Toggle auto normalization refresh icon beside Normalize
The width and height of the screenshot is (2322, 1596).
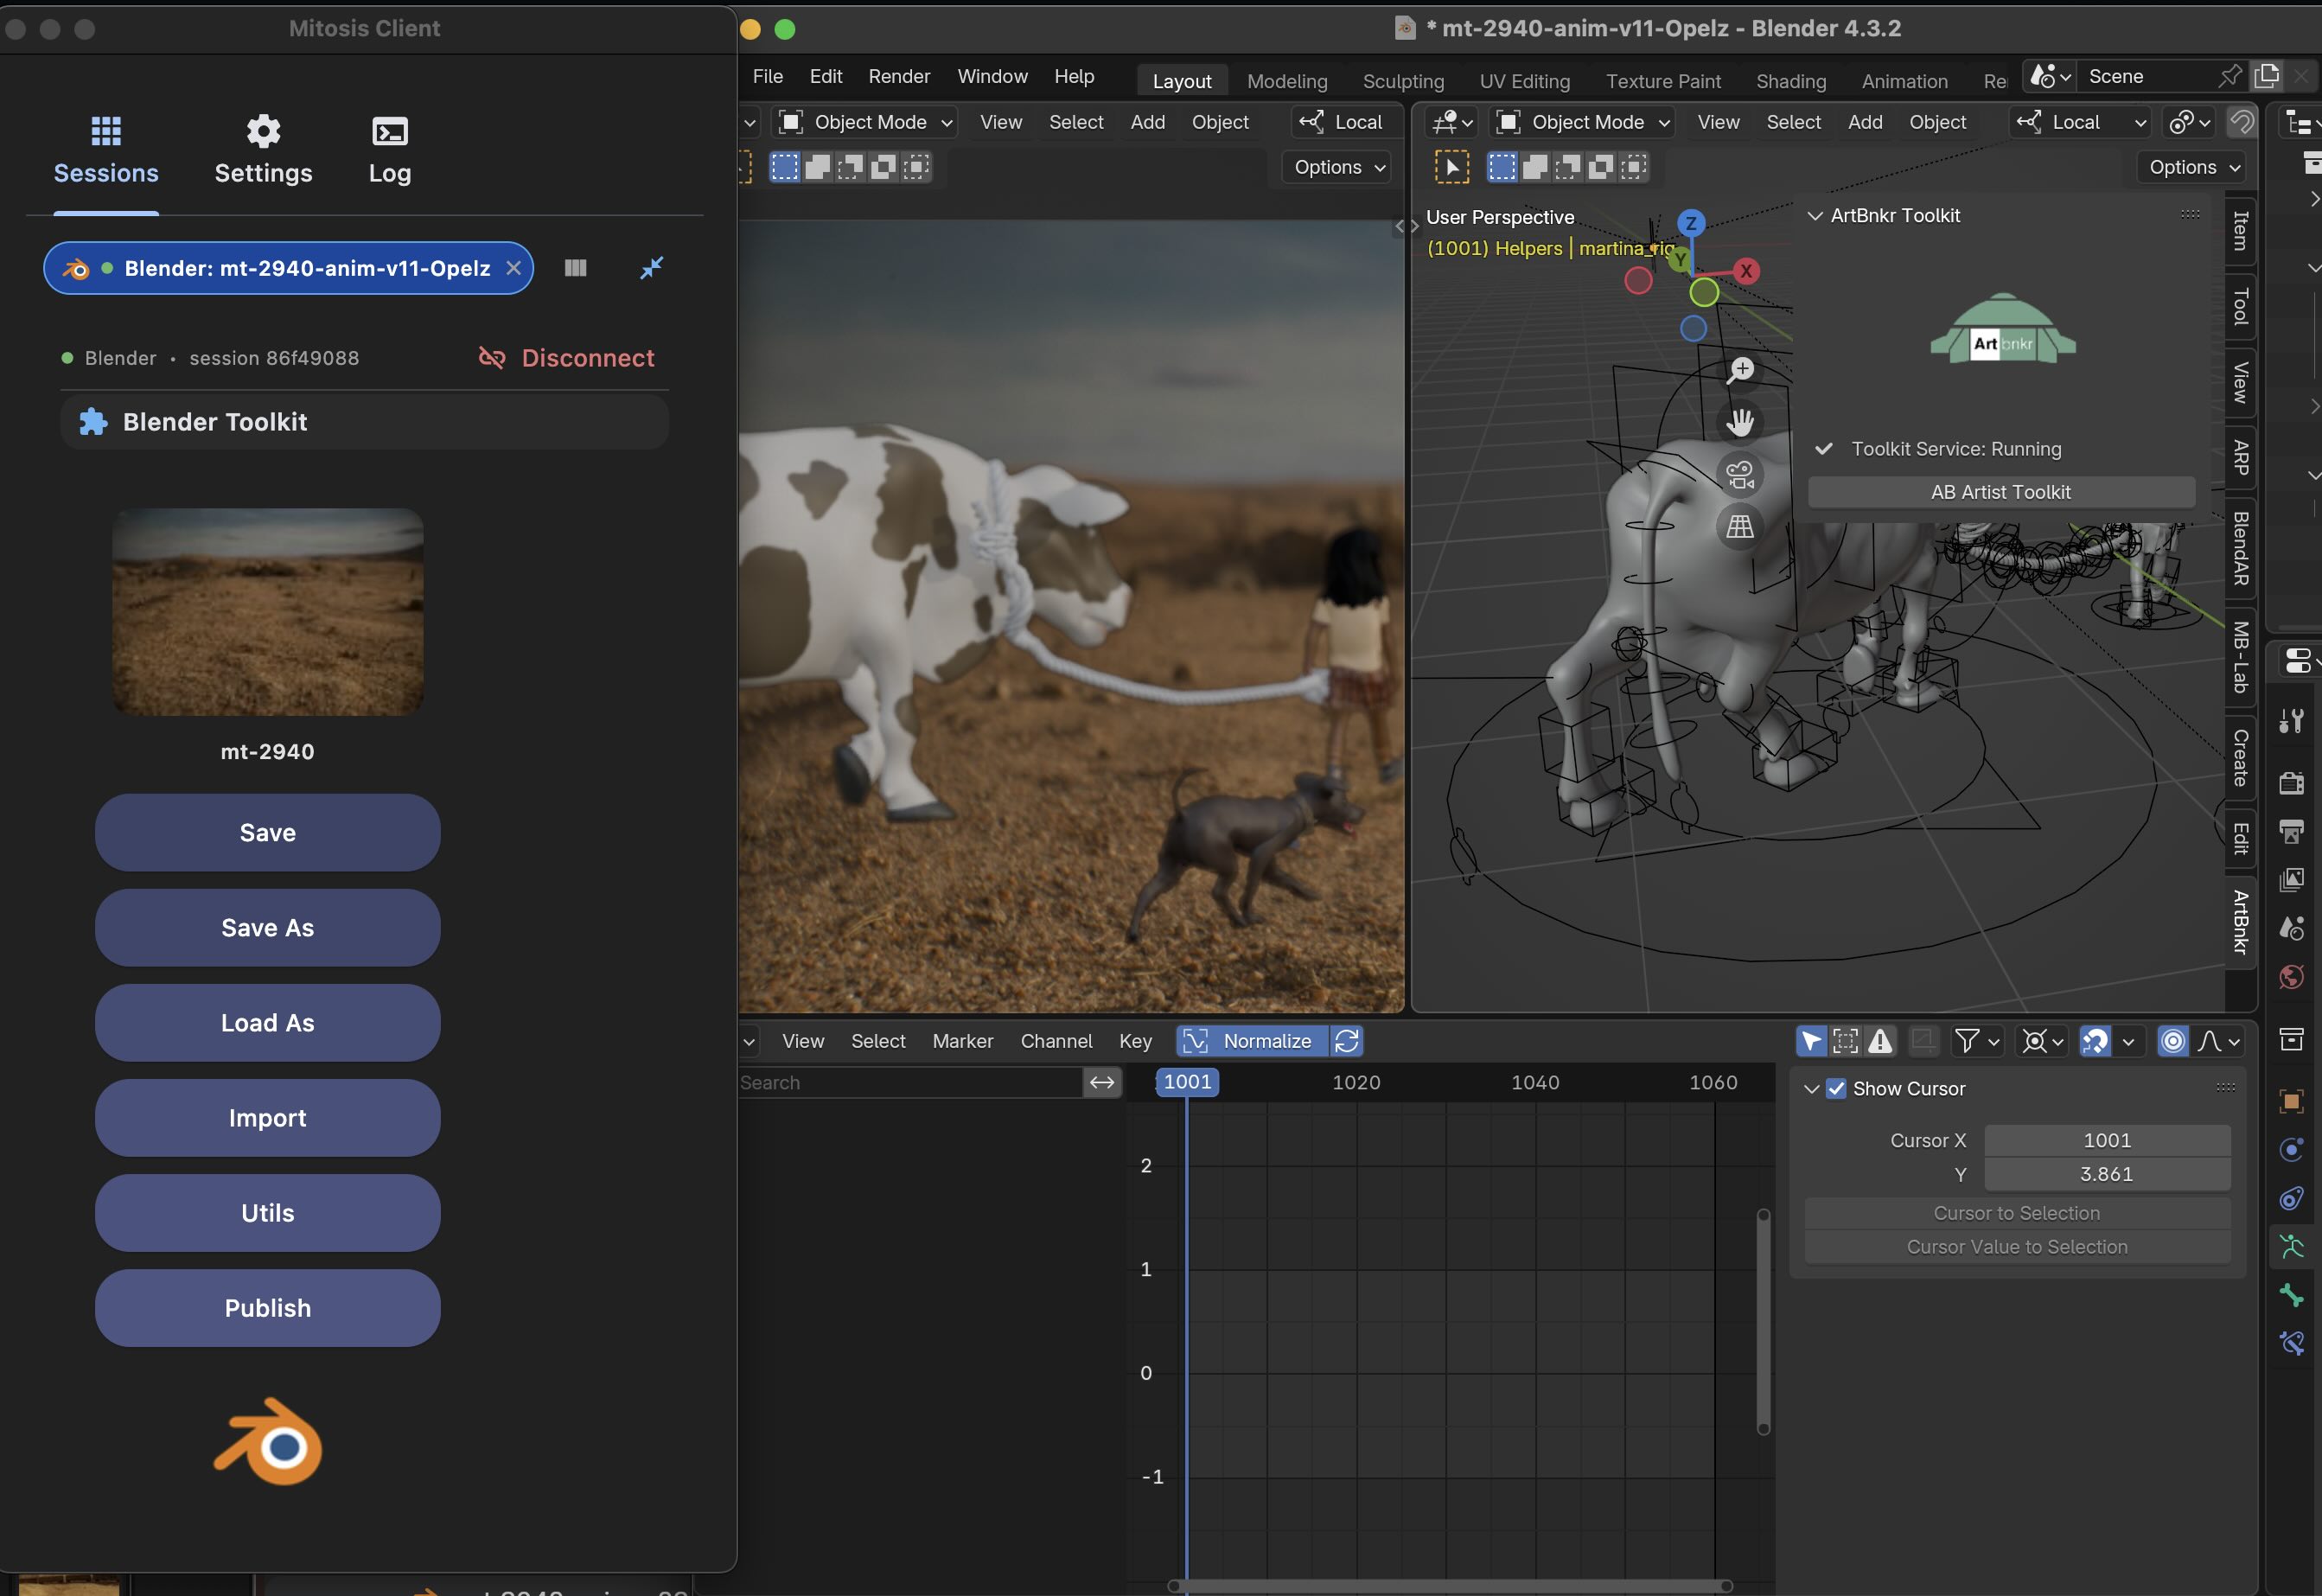click(x=1346, y=1041)
